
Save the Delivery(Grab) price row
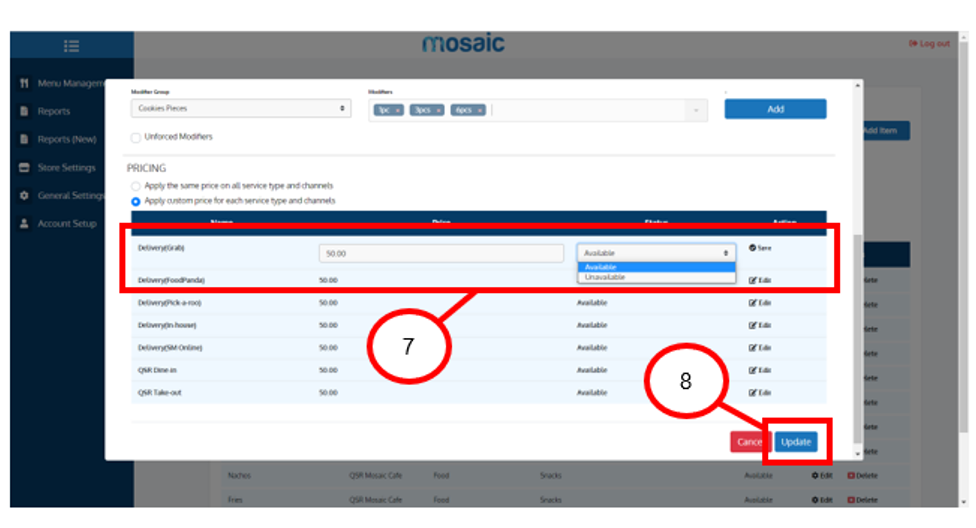(760, 248)
